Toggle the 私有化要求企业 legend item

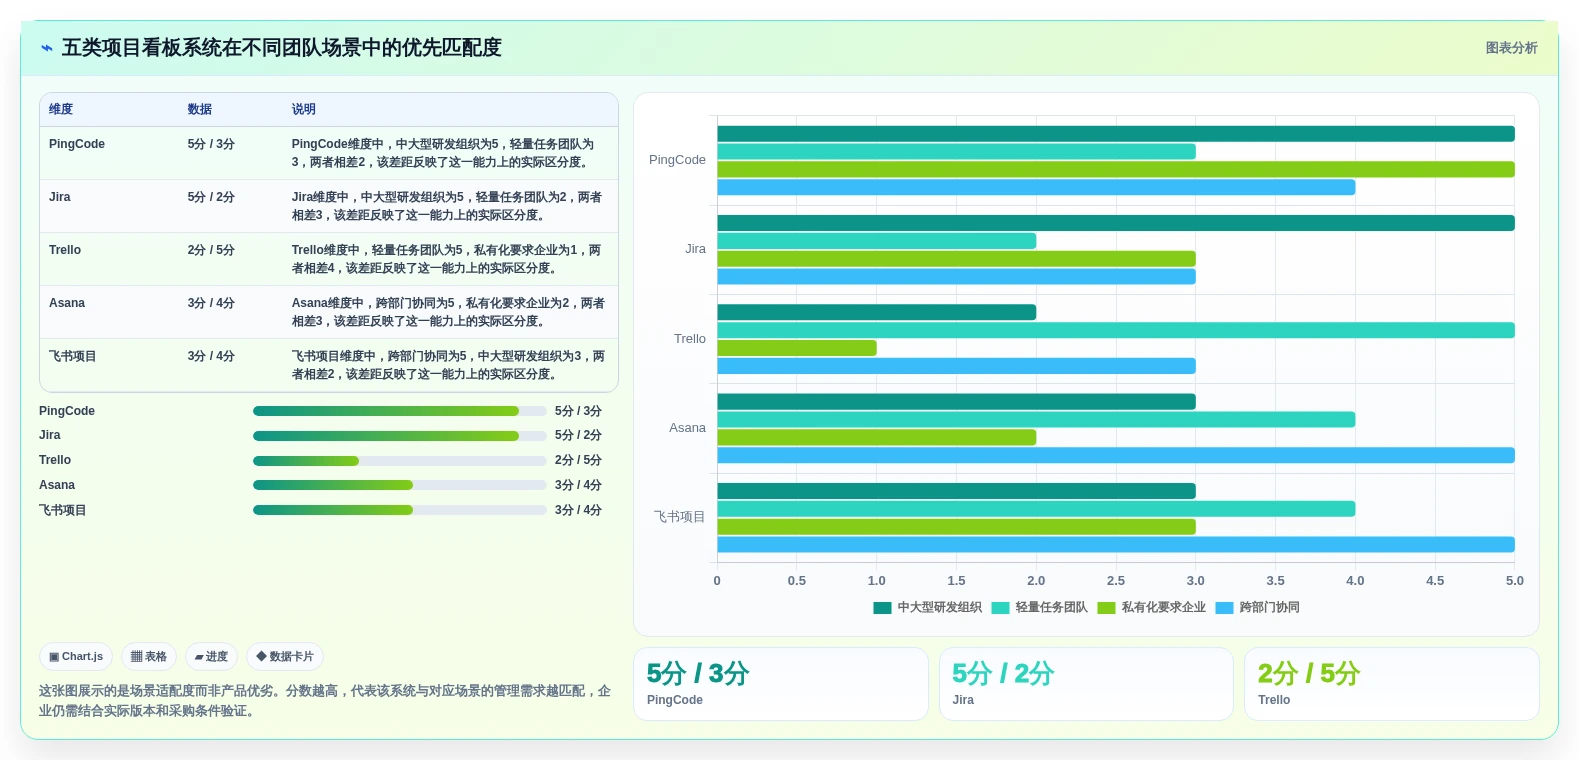coord(1151,607)
